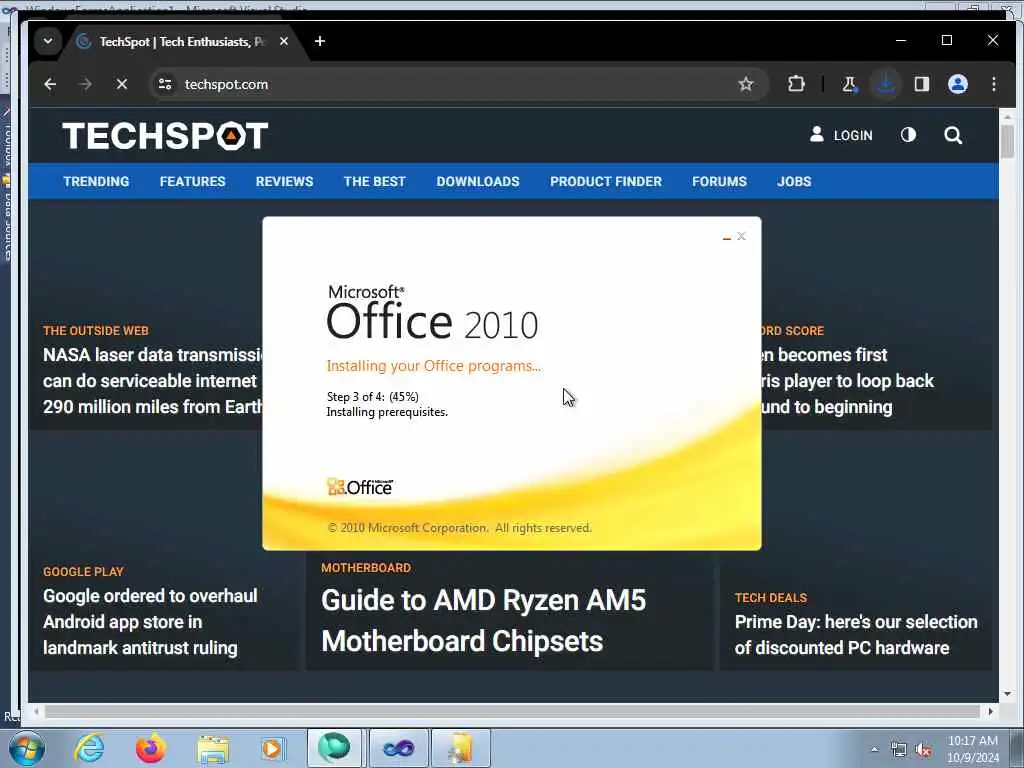Open the FORUMS menu
Screen dimensions: 1024x768
click(x=719, y=182)
